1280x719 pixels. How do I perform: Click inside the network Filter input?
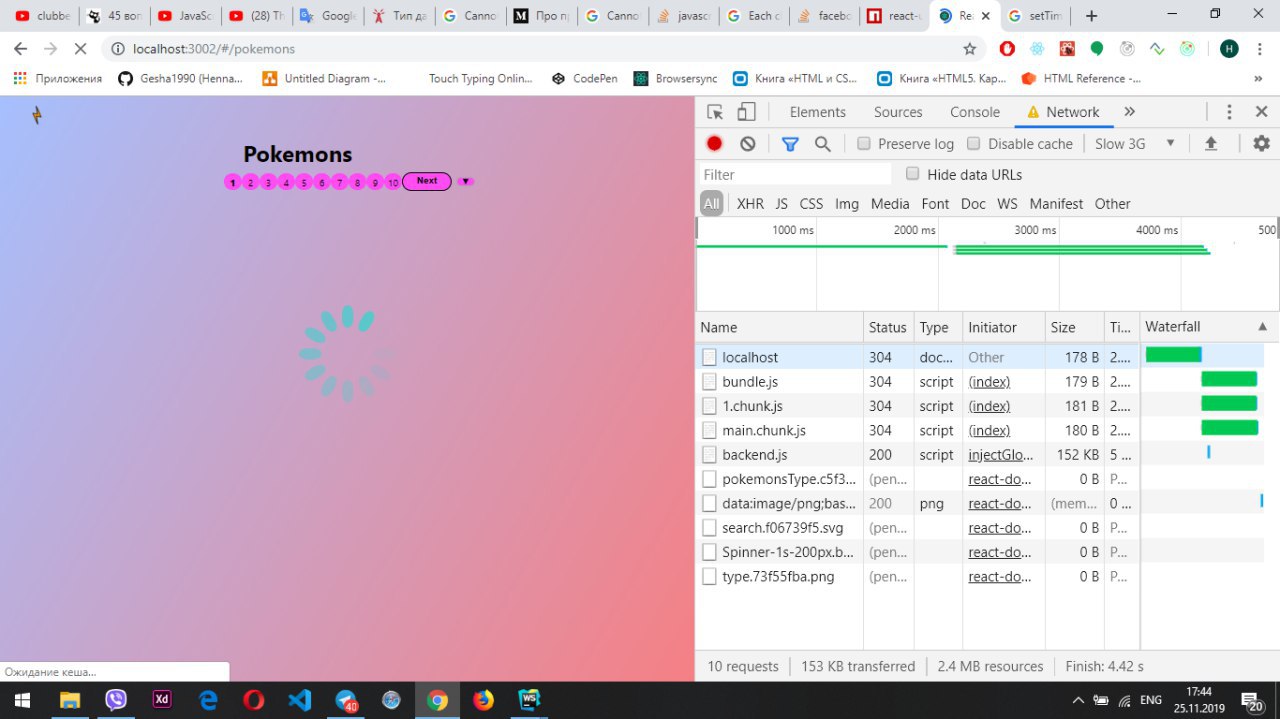click(795, 174)
